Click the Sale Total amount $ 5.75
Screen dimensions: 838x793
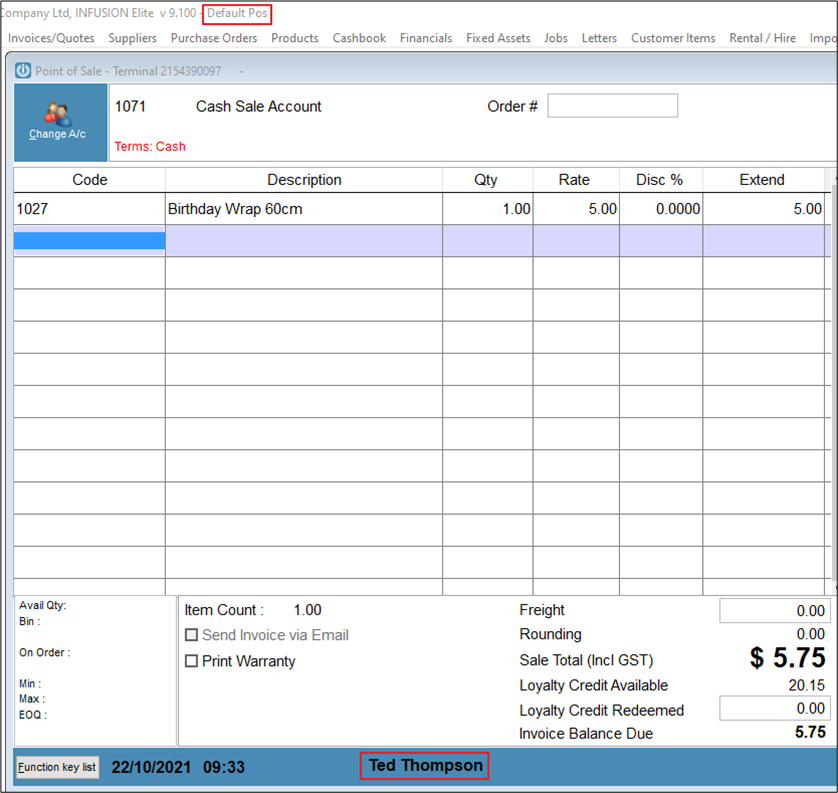tap(787, 658)
